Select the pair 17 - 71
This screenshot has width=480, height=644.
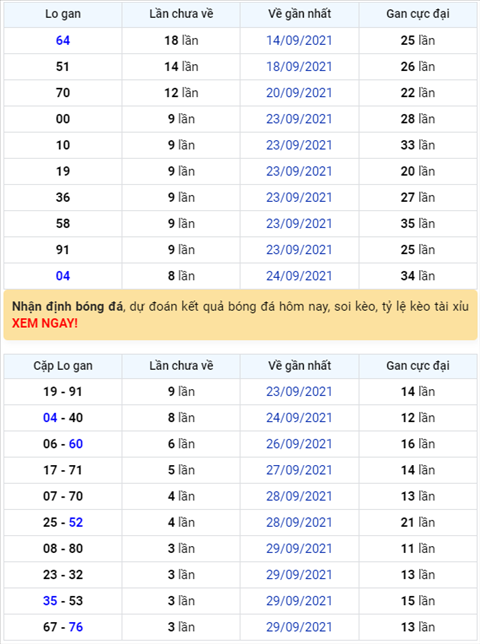[x=63, y=470]
